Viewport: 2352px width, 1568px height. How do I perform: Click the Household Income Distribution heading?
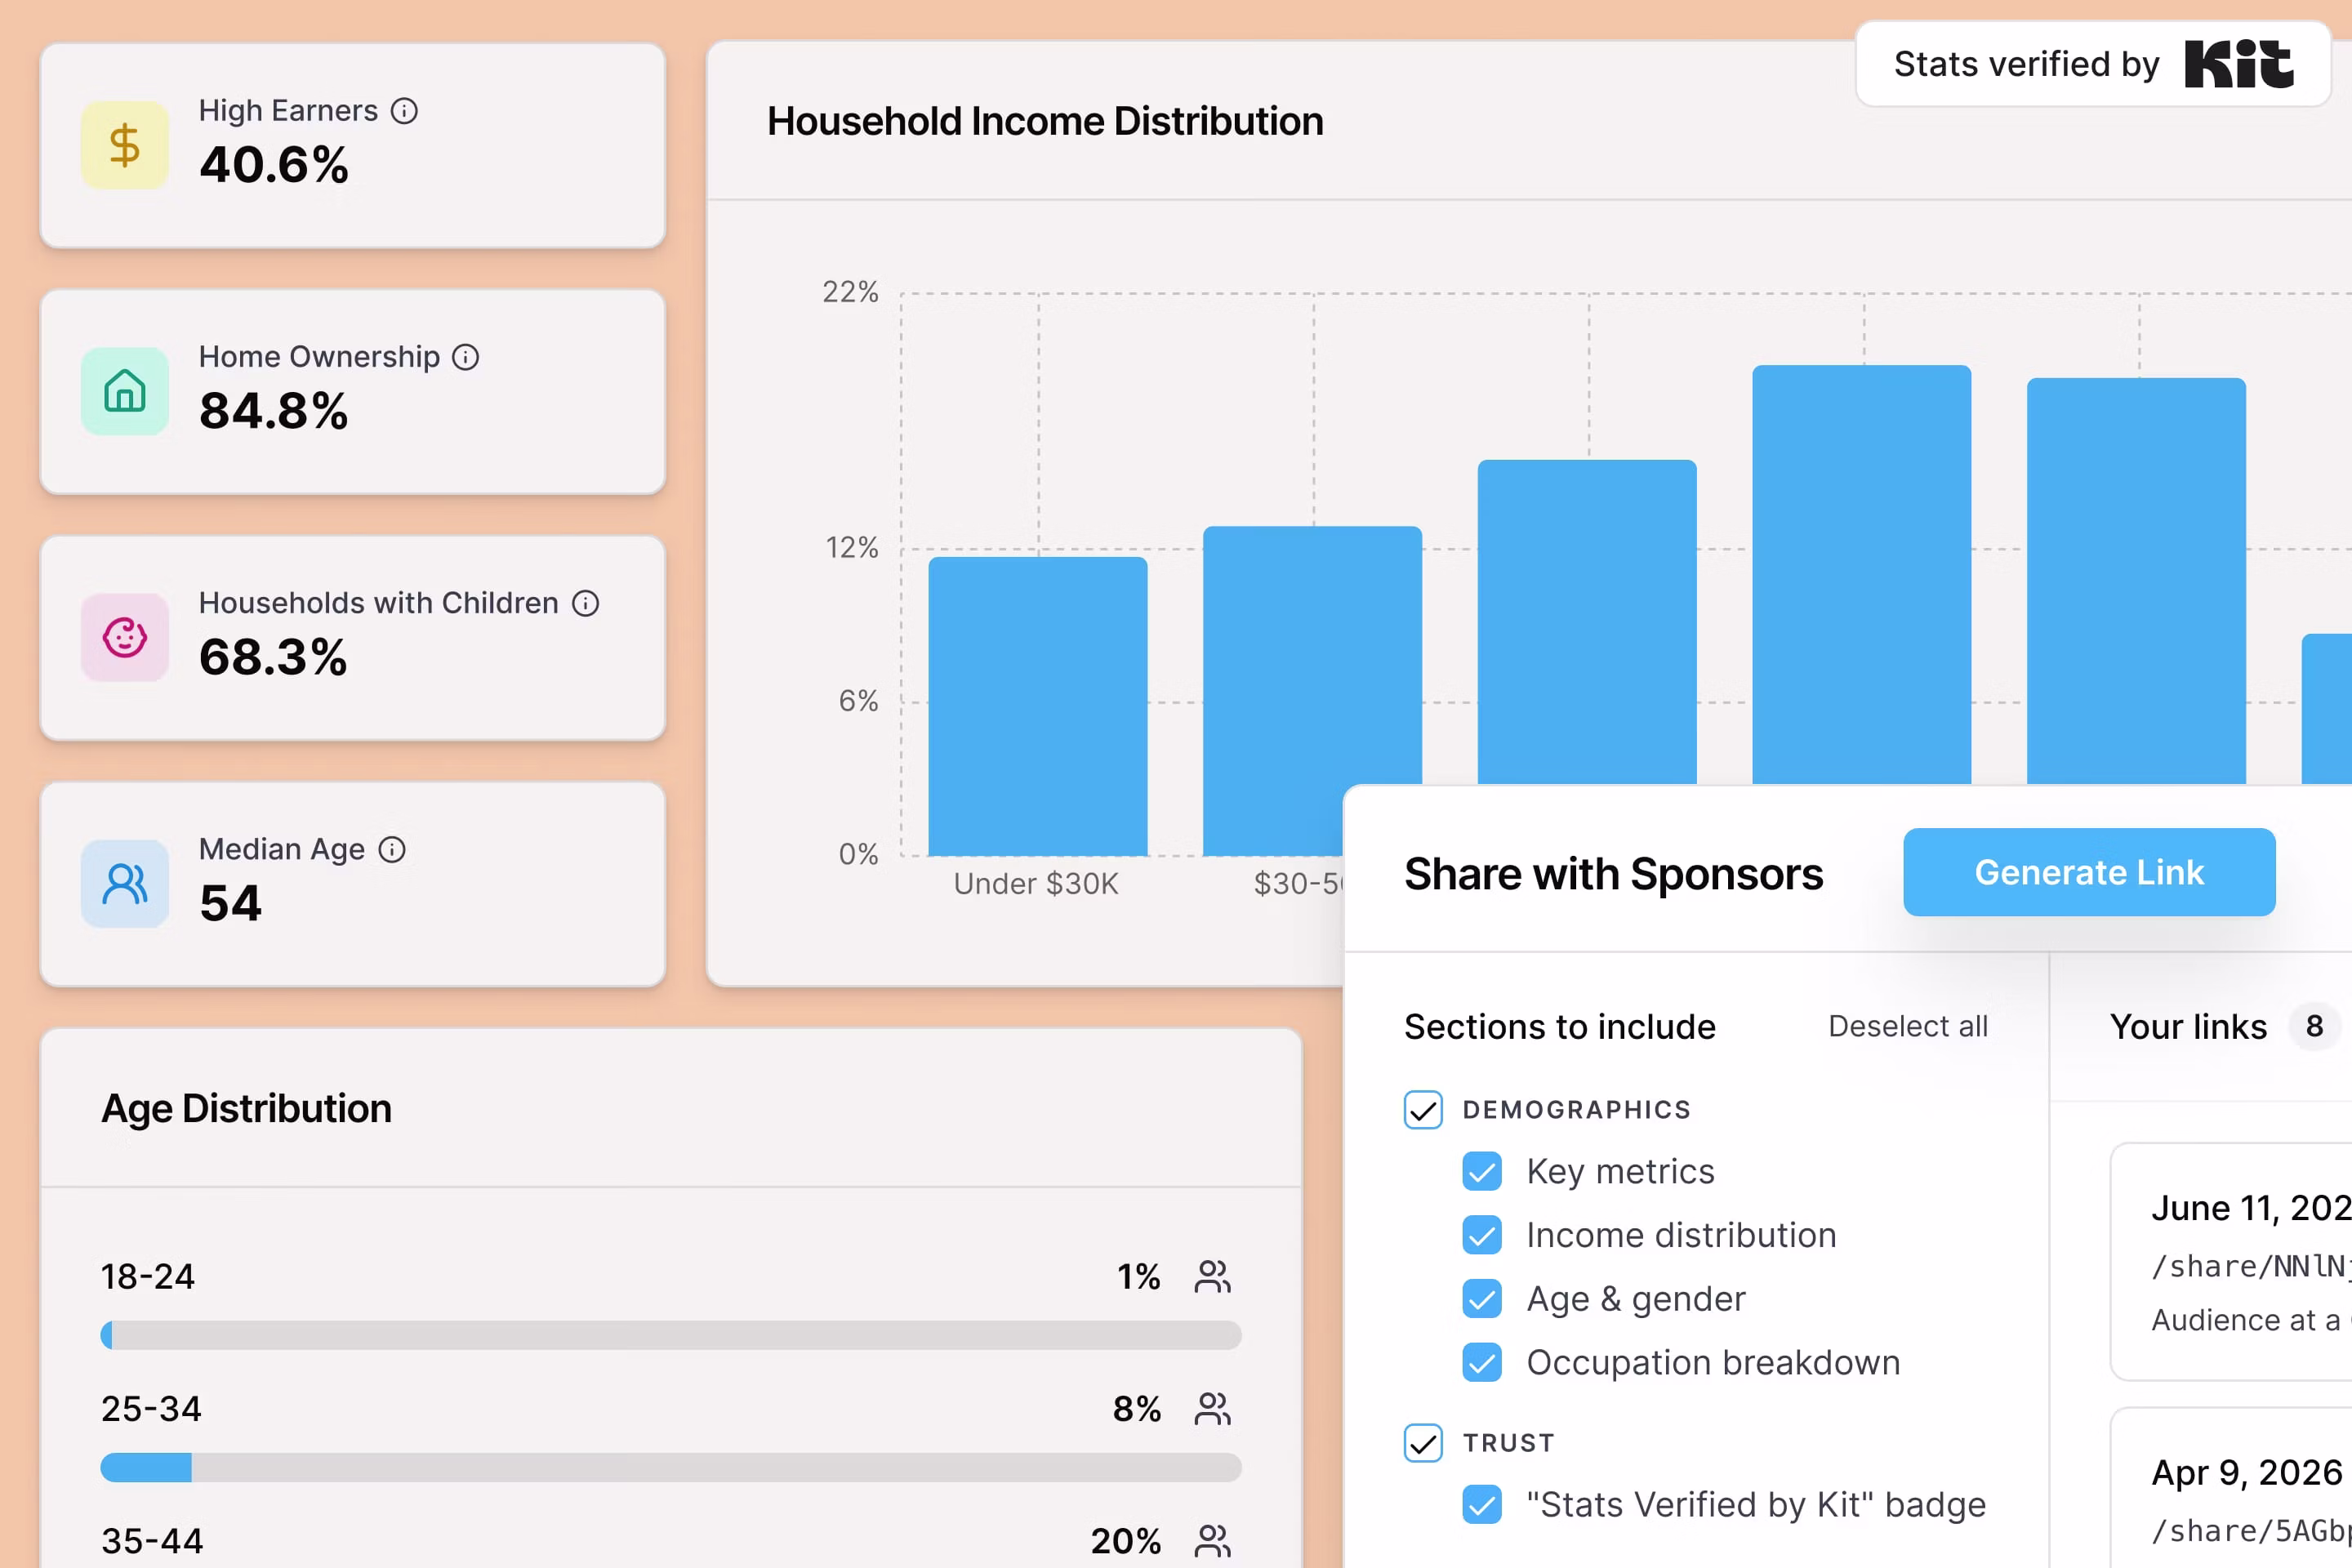[1045, 121]
